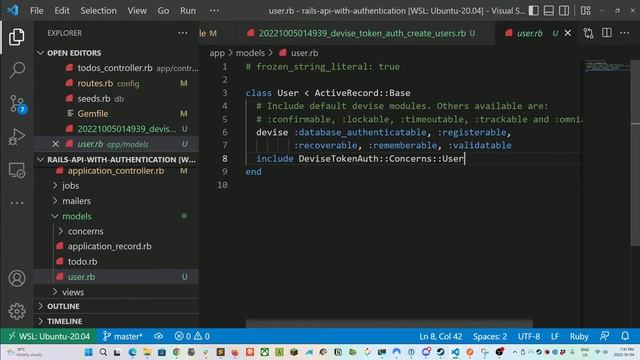640x360 pixels.
Task: Open problems panel via errors and warnings count
Action: click(192, 336)
